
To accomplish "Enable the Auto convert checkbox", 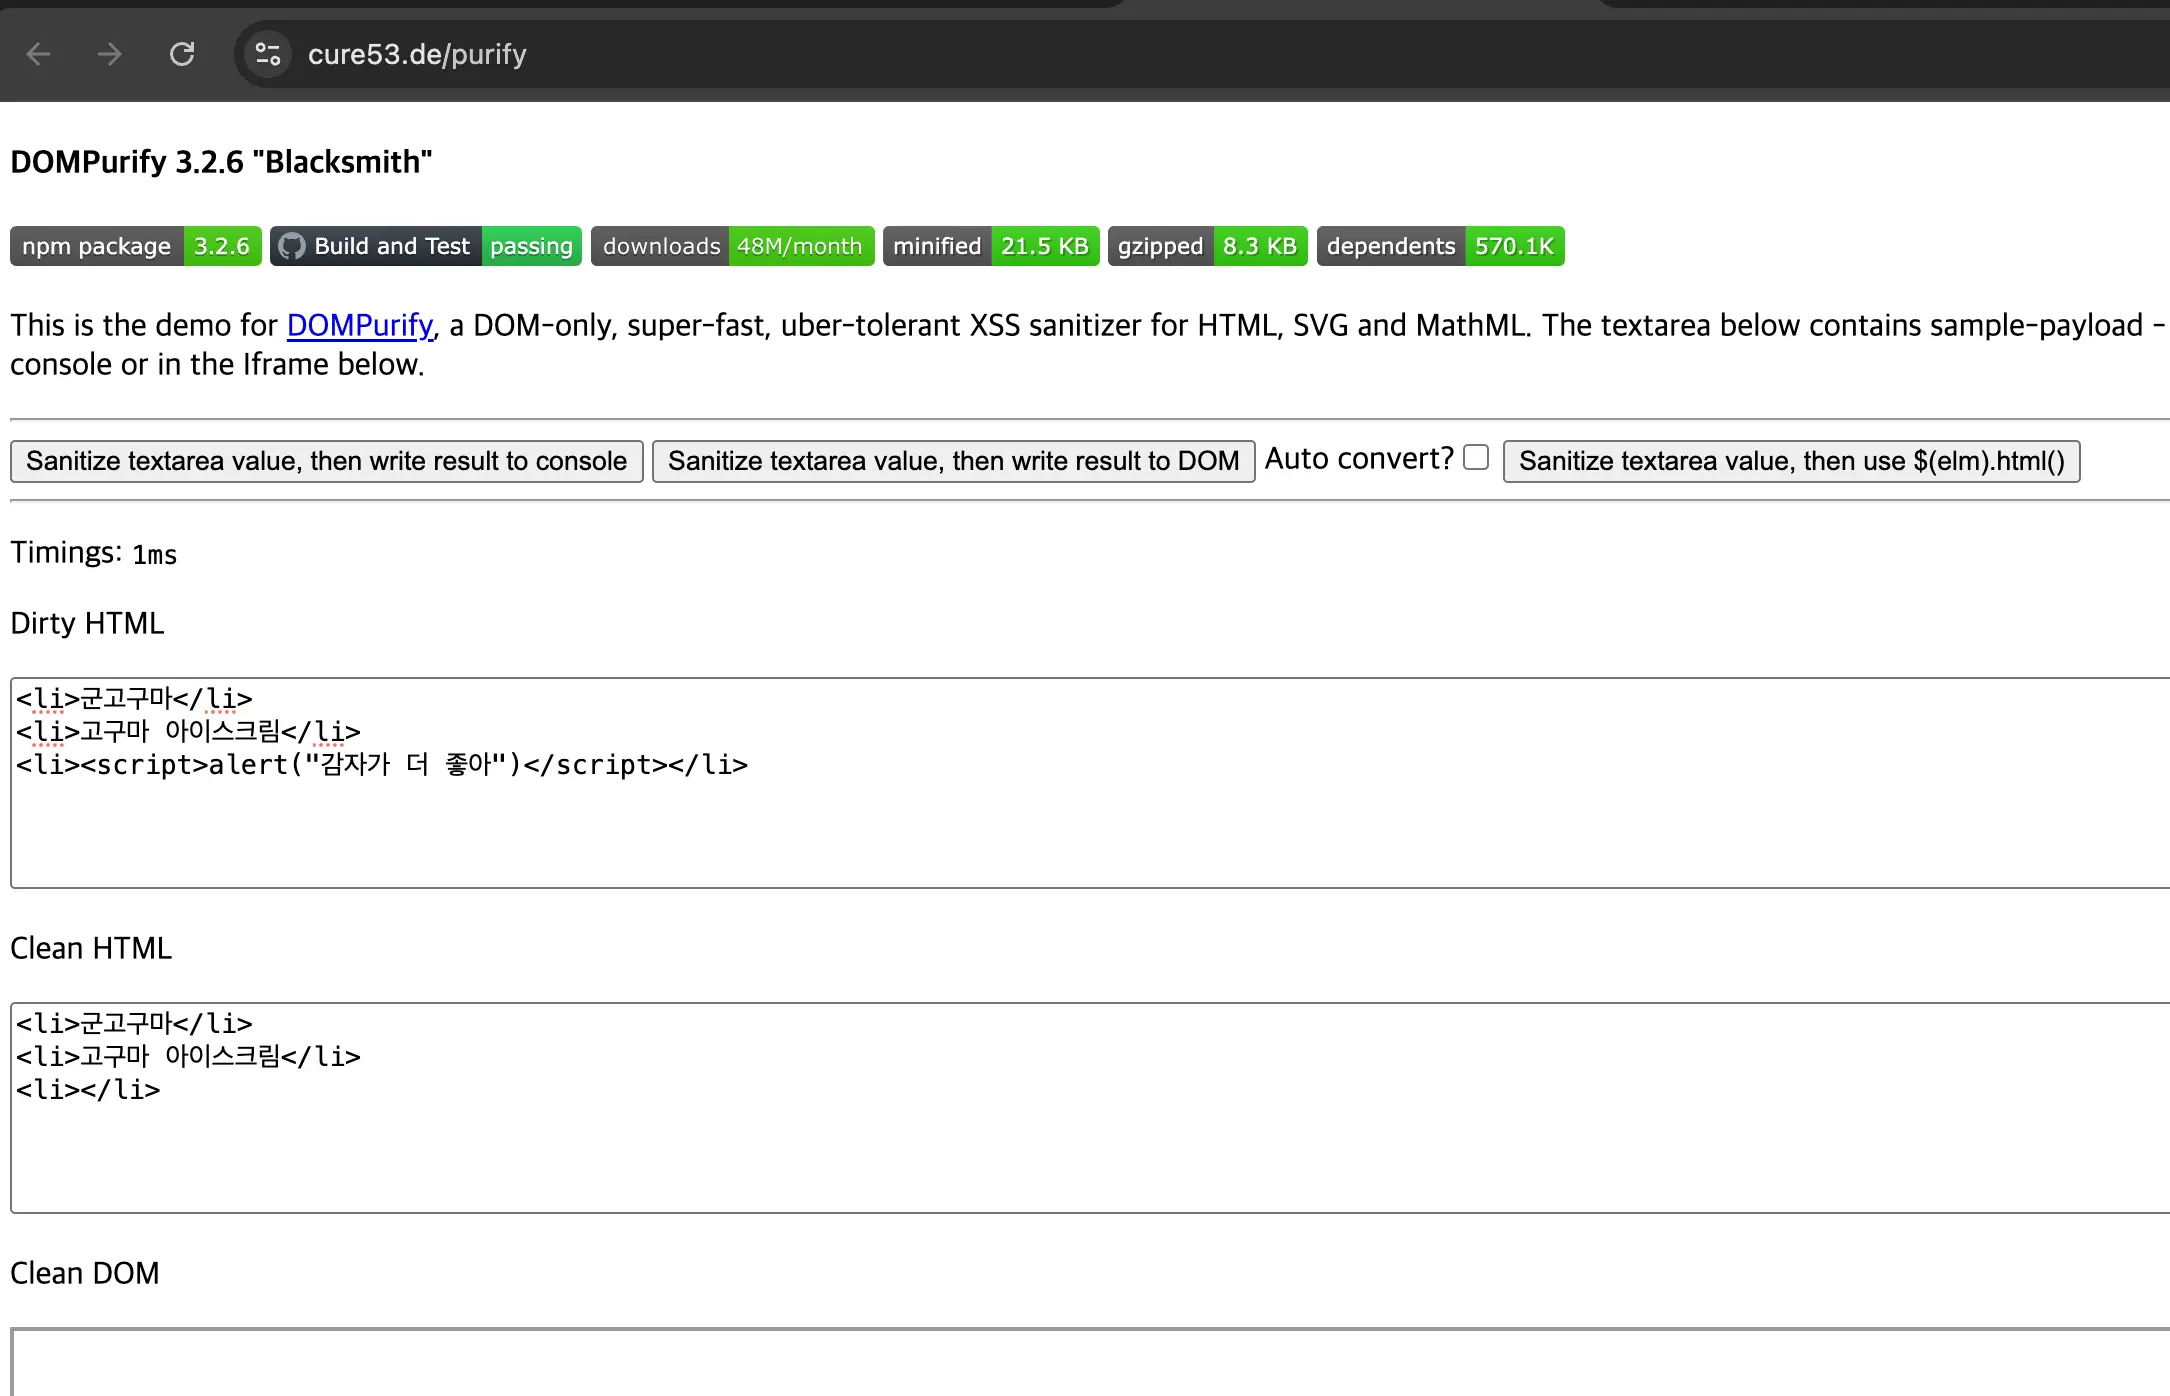I will pos(1476,458).
